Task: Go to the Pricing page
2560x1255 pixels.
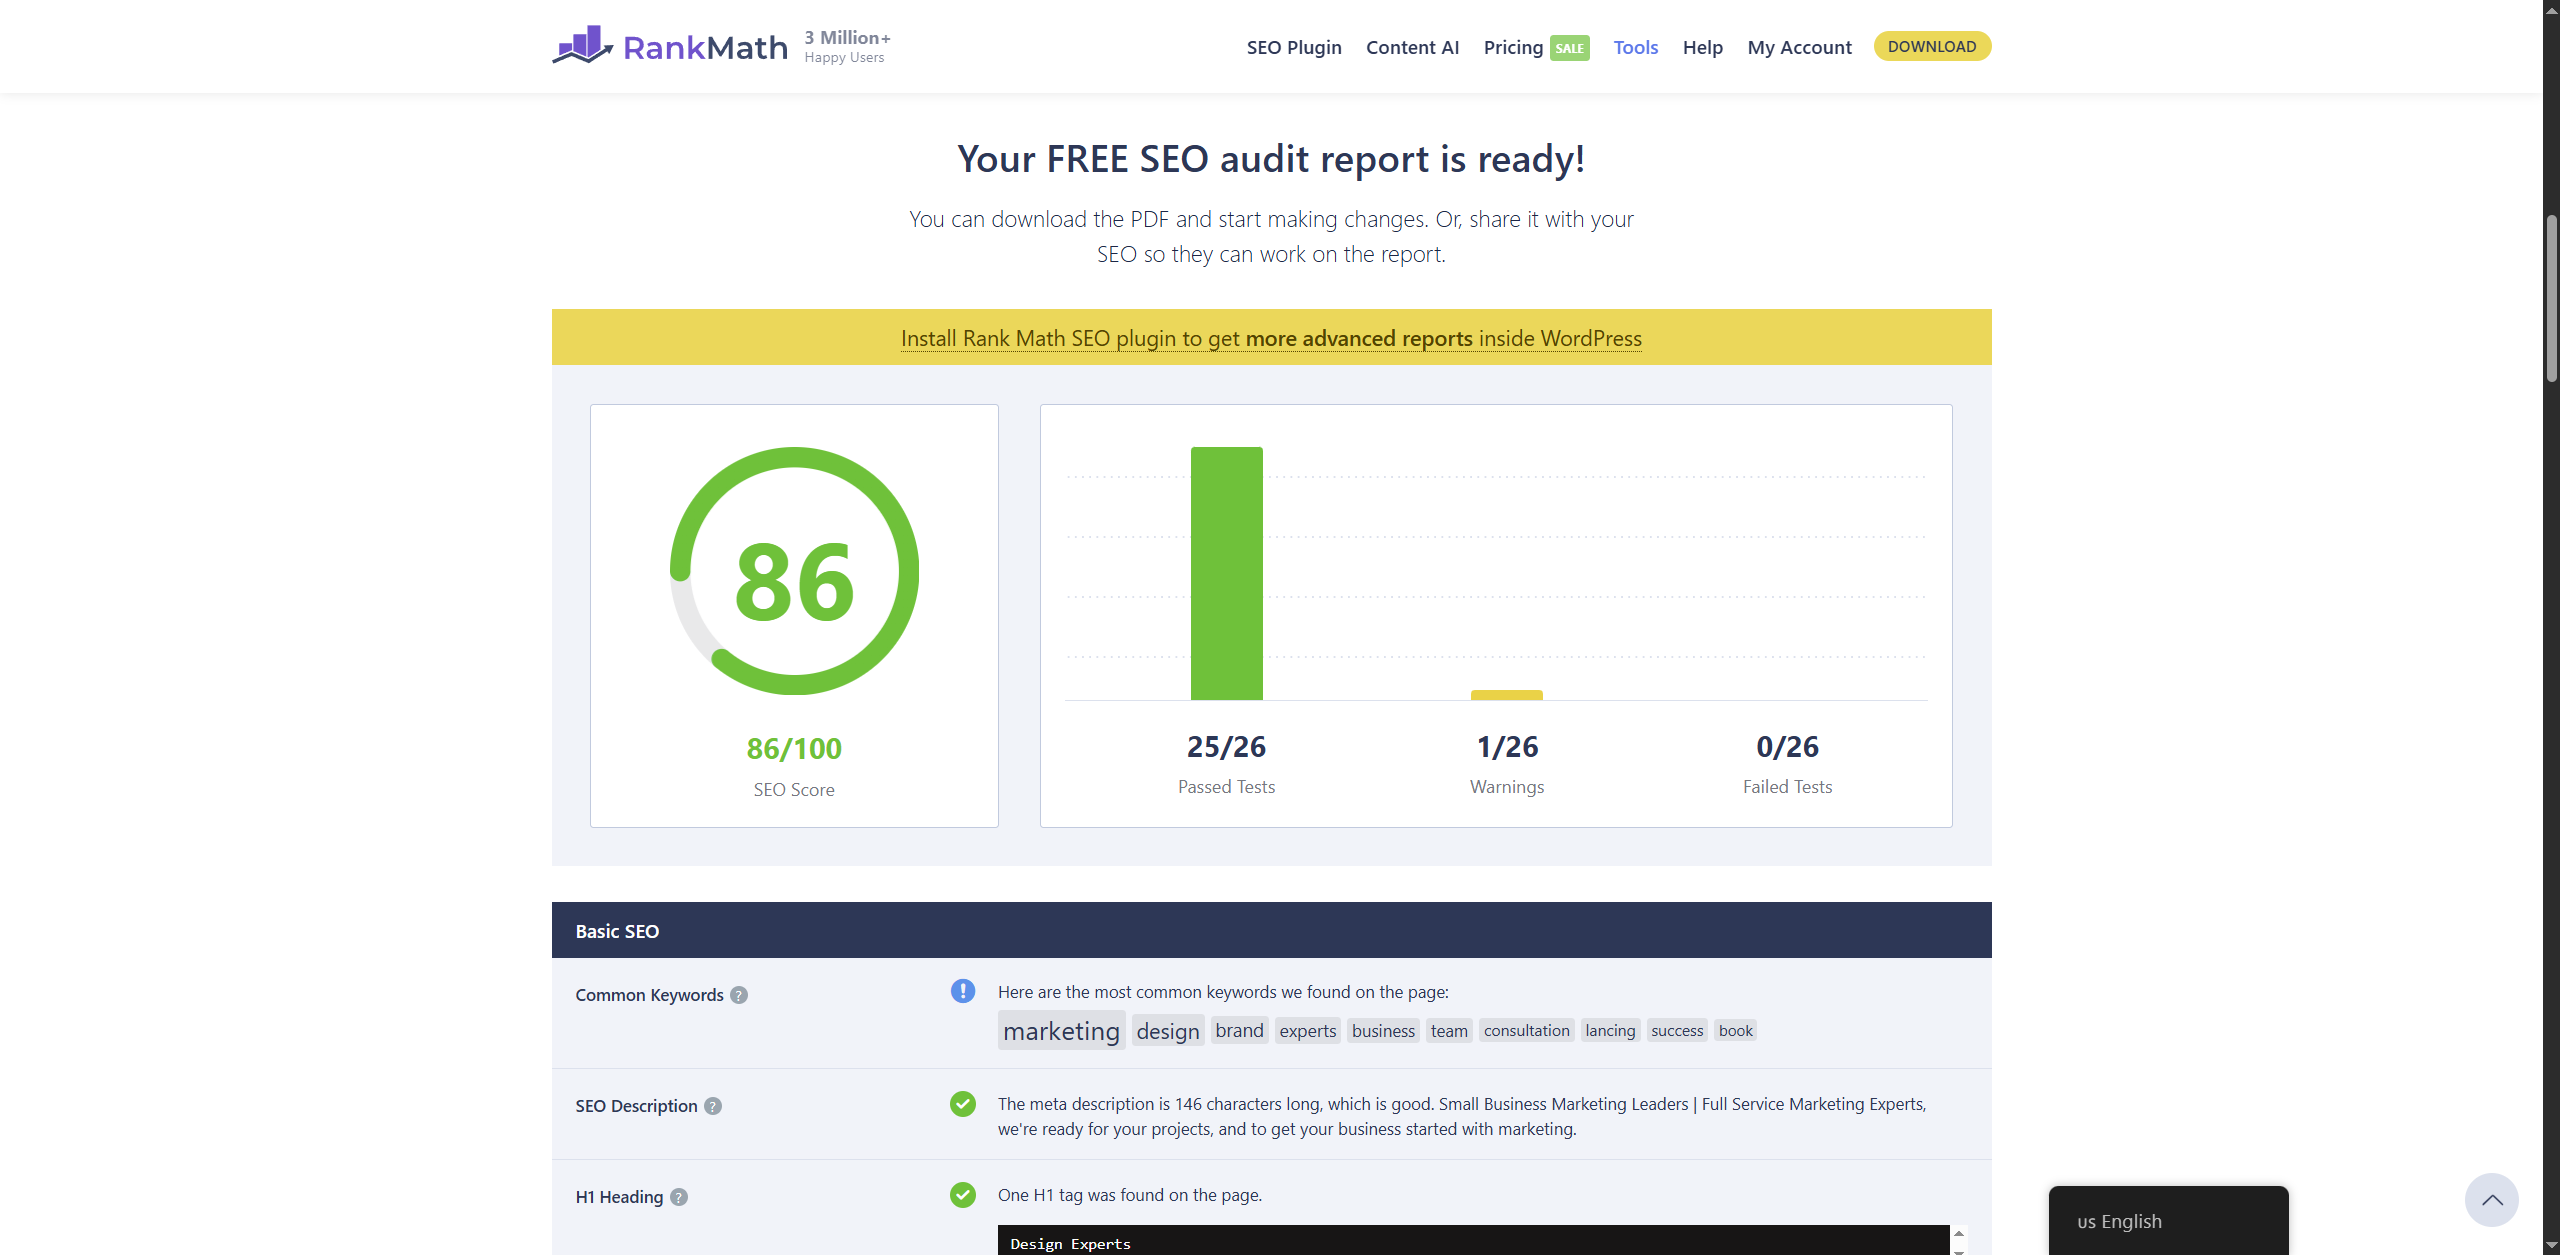Action: [1513, 47]
